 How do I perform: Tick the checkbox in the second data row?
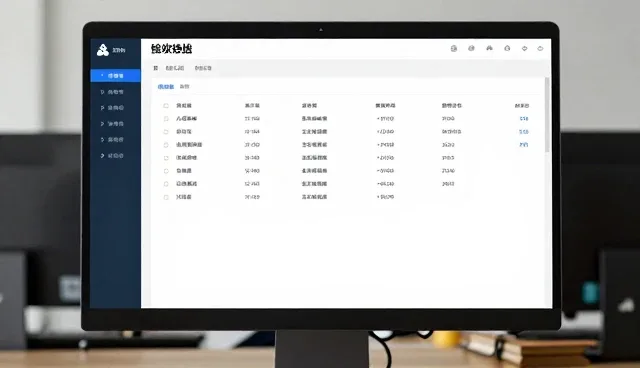(166, 132)
